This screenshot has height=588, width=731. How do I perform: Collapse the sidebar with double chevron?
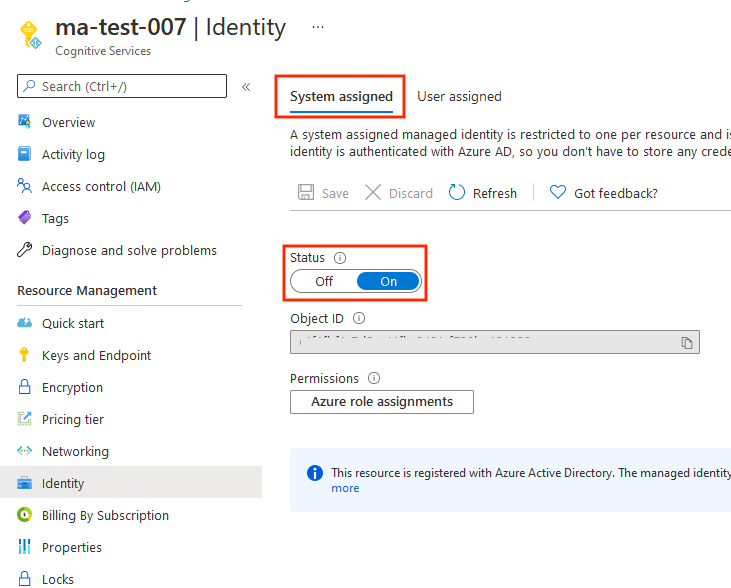point(246,87)
